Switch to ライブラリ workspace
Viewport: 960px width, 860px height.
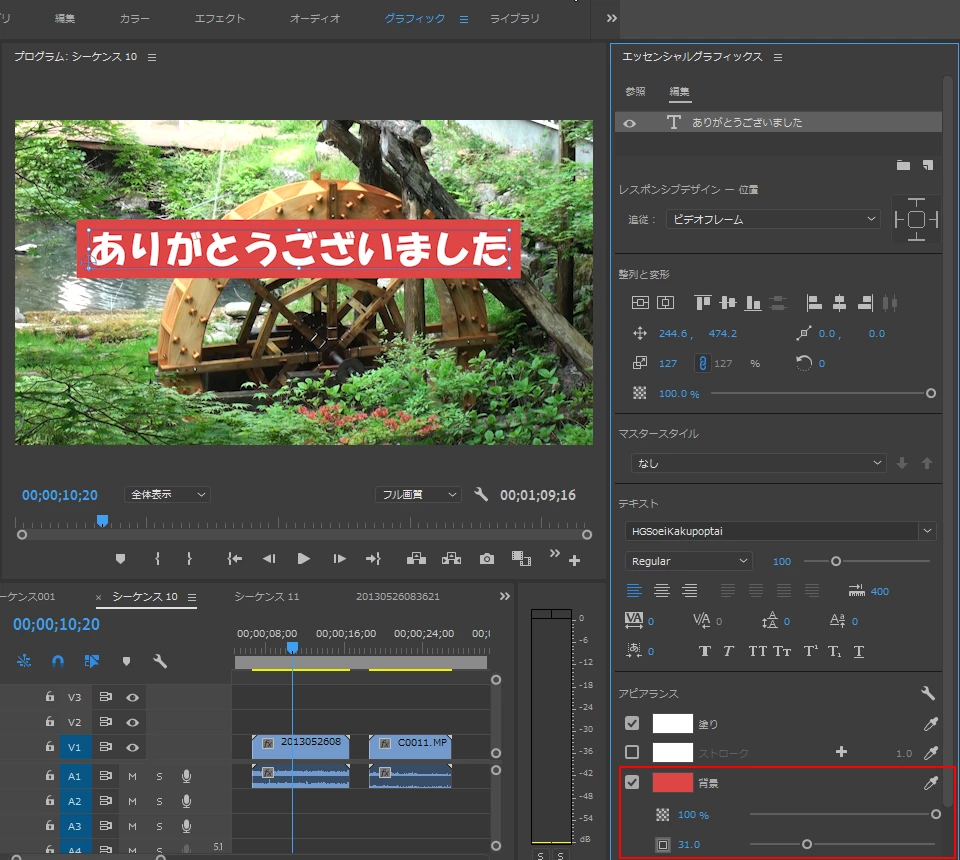pos(514,18)
